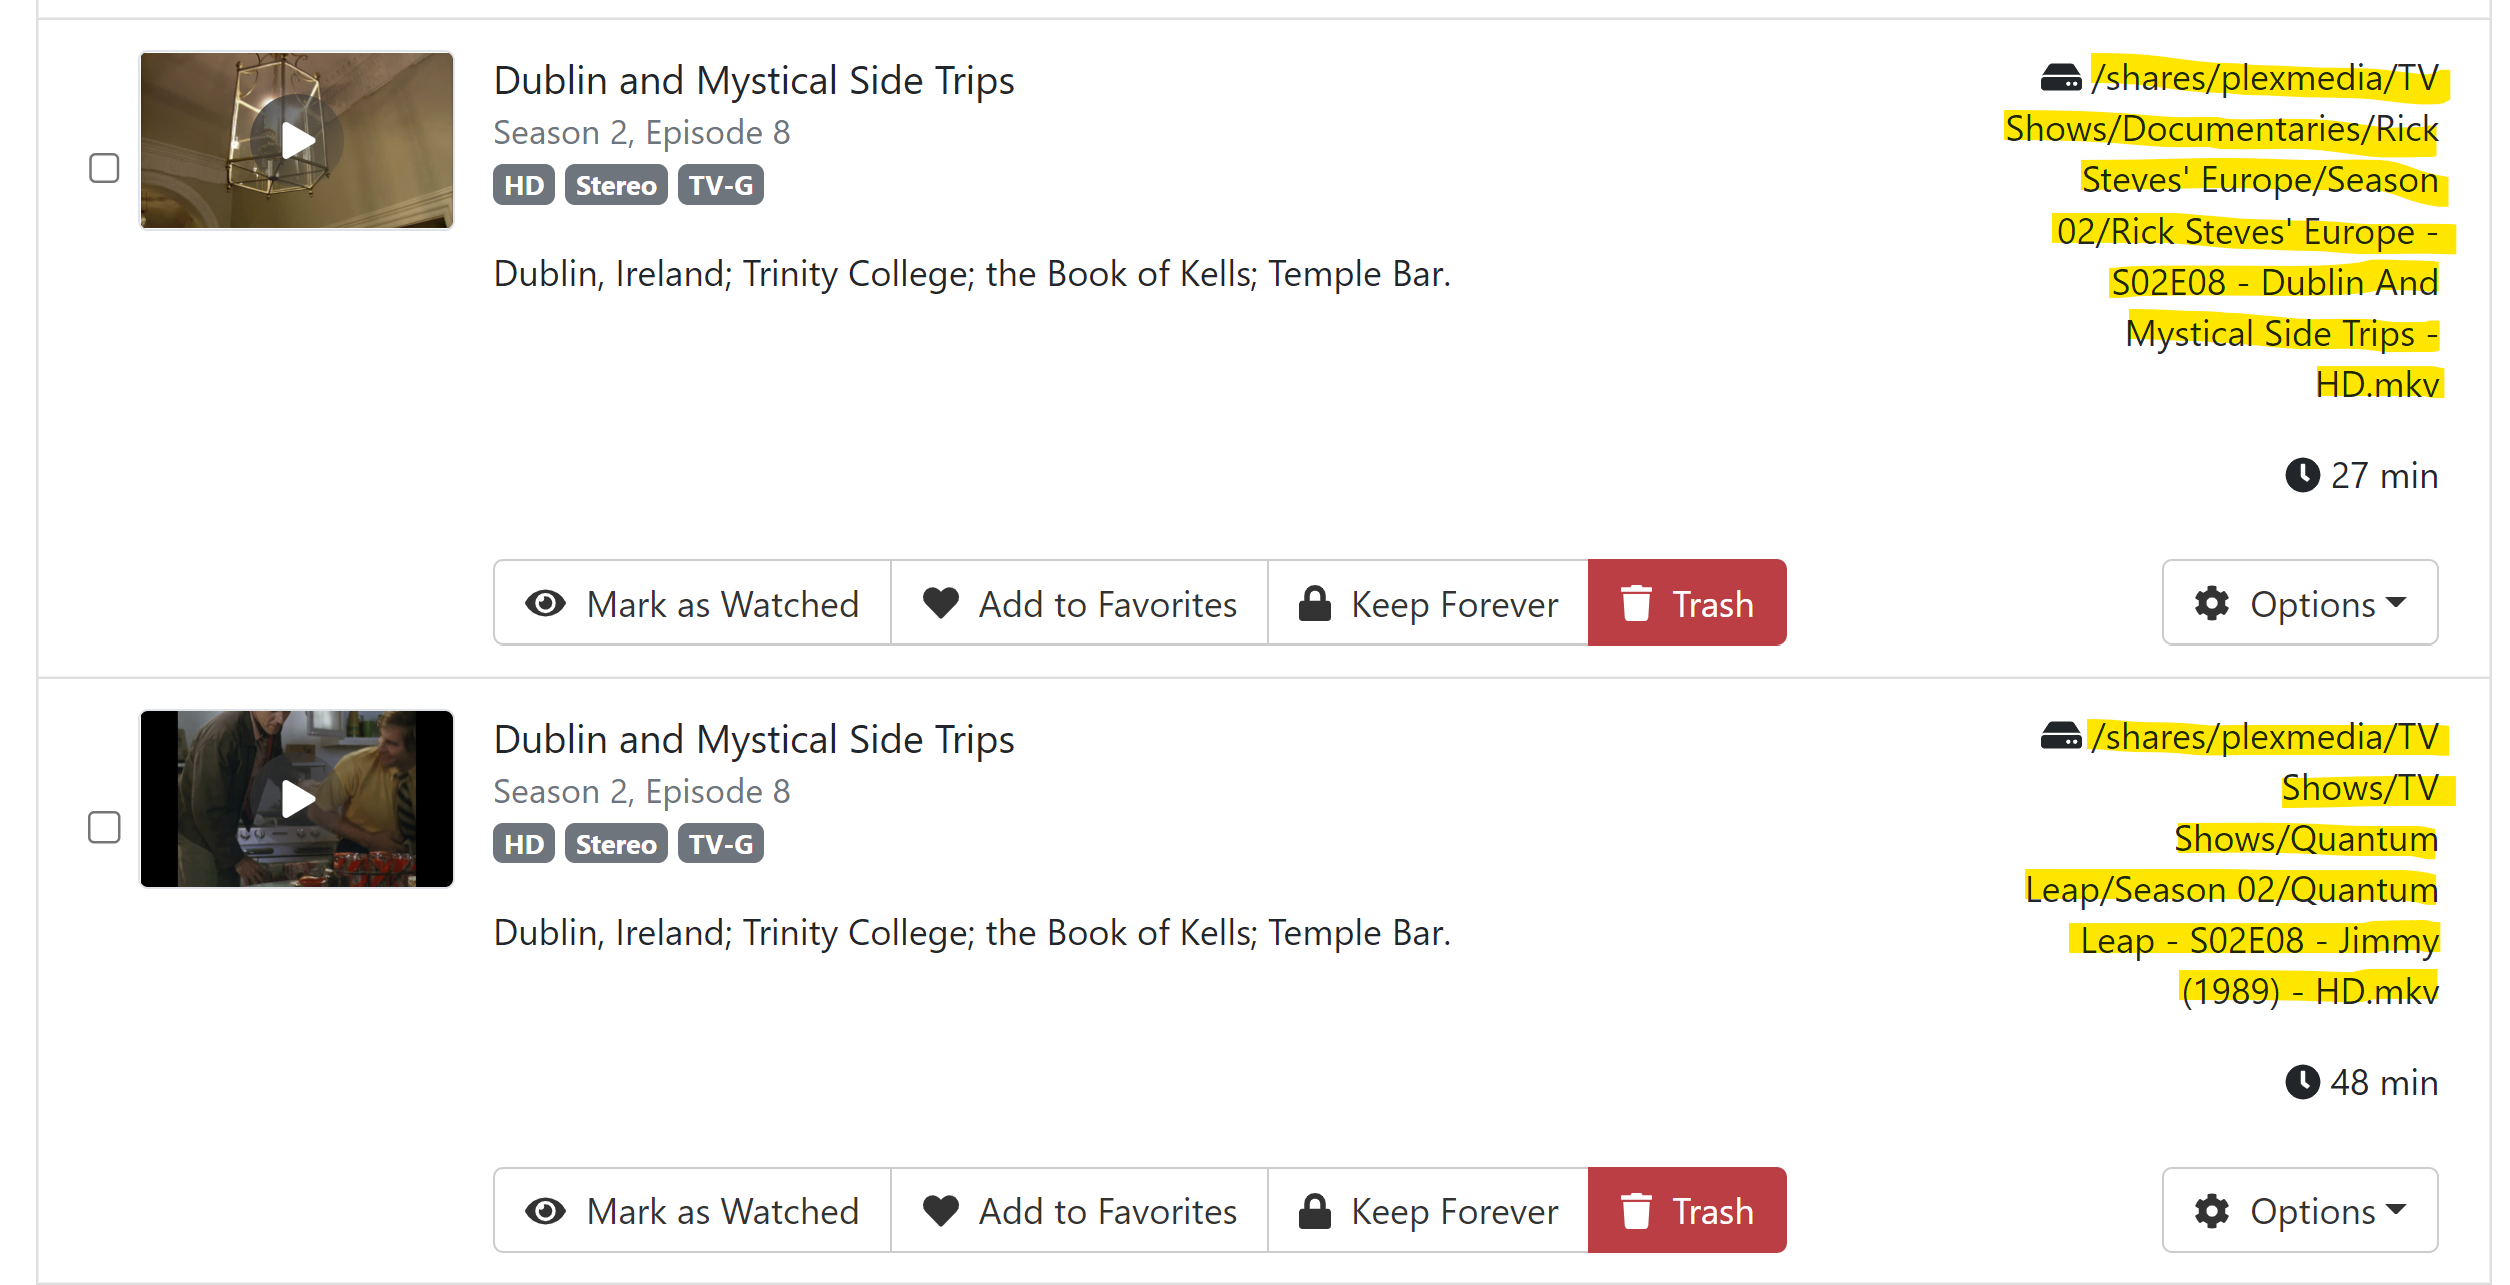
Task: Click the TV-G badge on second episode
Action: point(720,844)
